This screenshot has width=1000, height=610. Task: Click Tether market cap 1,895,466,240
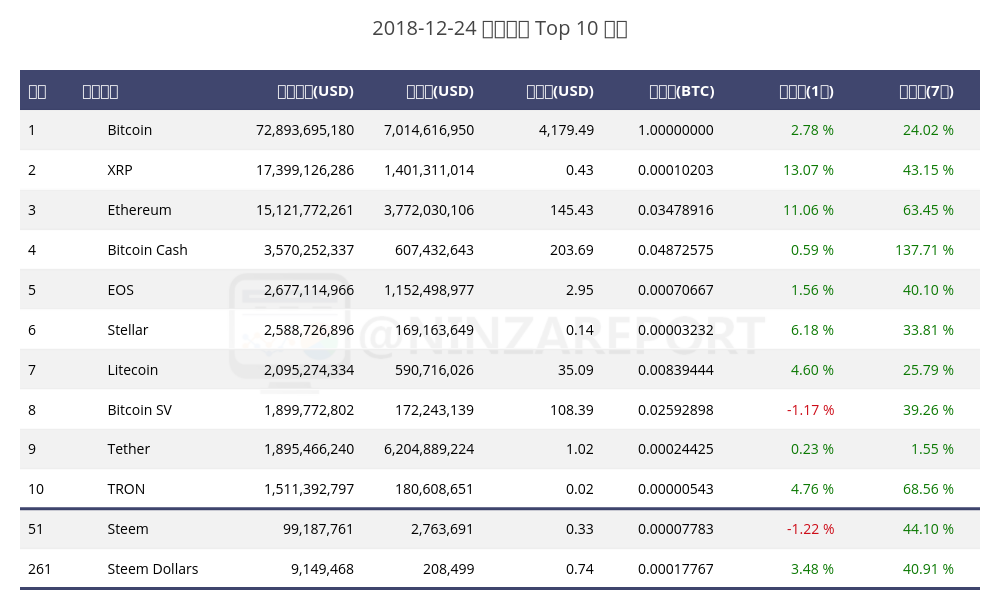tap(309, 449)
